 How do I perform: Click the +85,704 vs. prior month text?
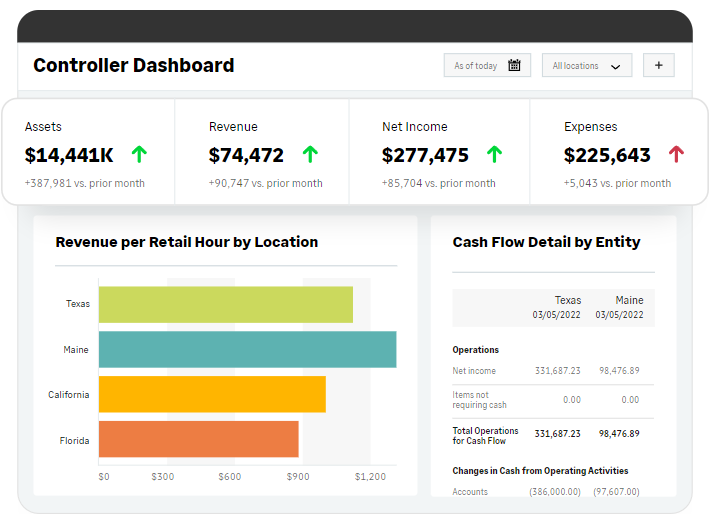(438, 183)
